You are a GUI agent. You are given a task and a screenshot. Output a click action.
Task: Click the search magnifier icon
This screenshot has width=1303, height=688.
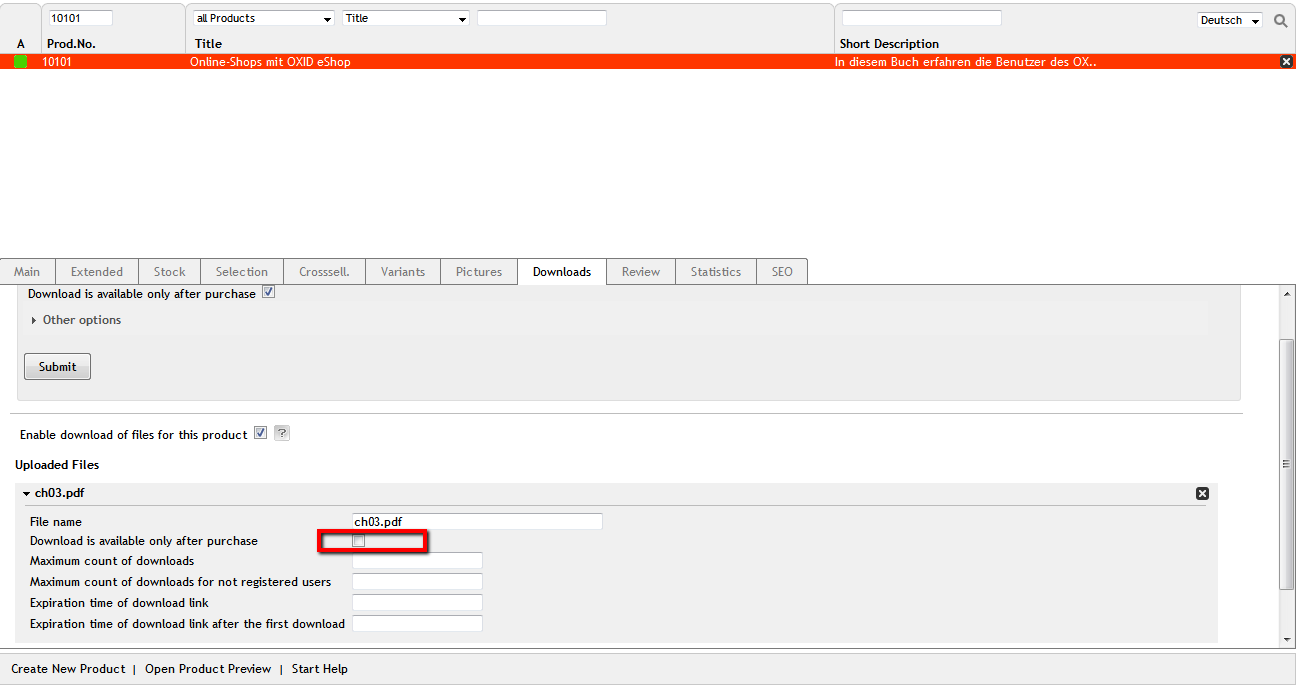pos(1280,20)
